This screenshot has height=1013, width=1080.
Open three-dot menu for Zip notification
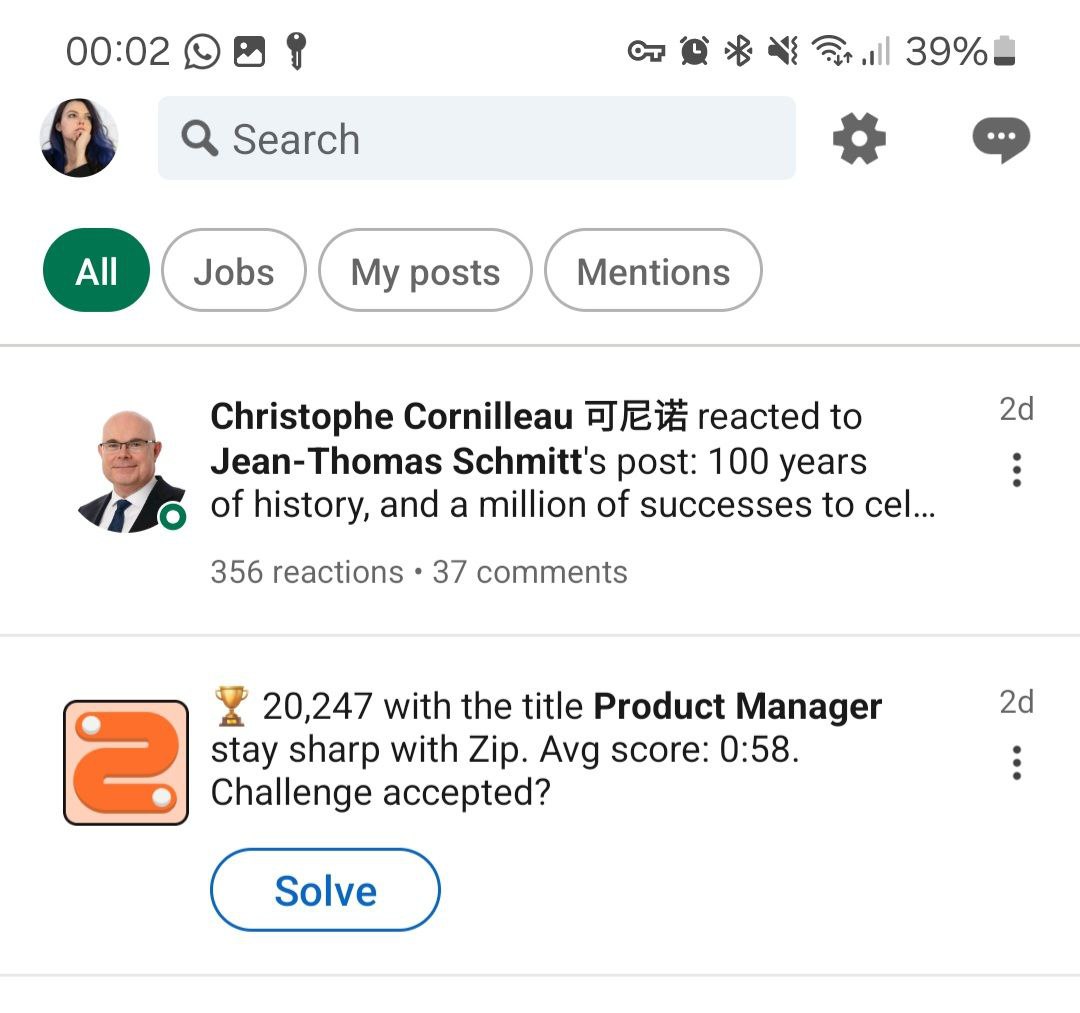(1016, 763)
